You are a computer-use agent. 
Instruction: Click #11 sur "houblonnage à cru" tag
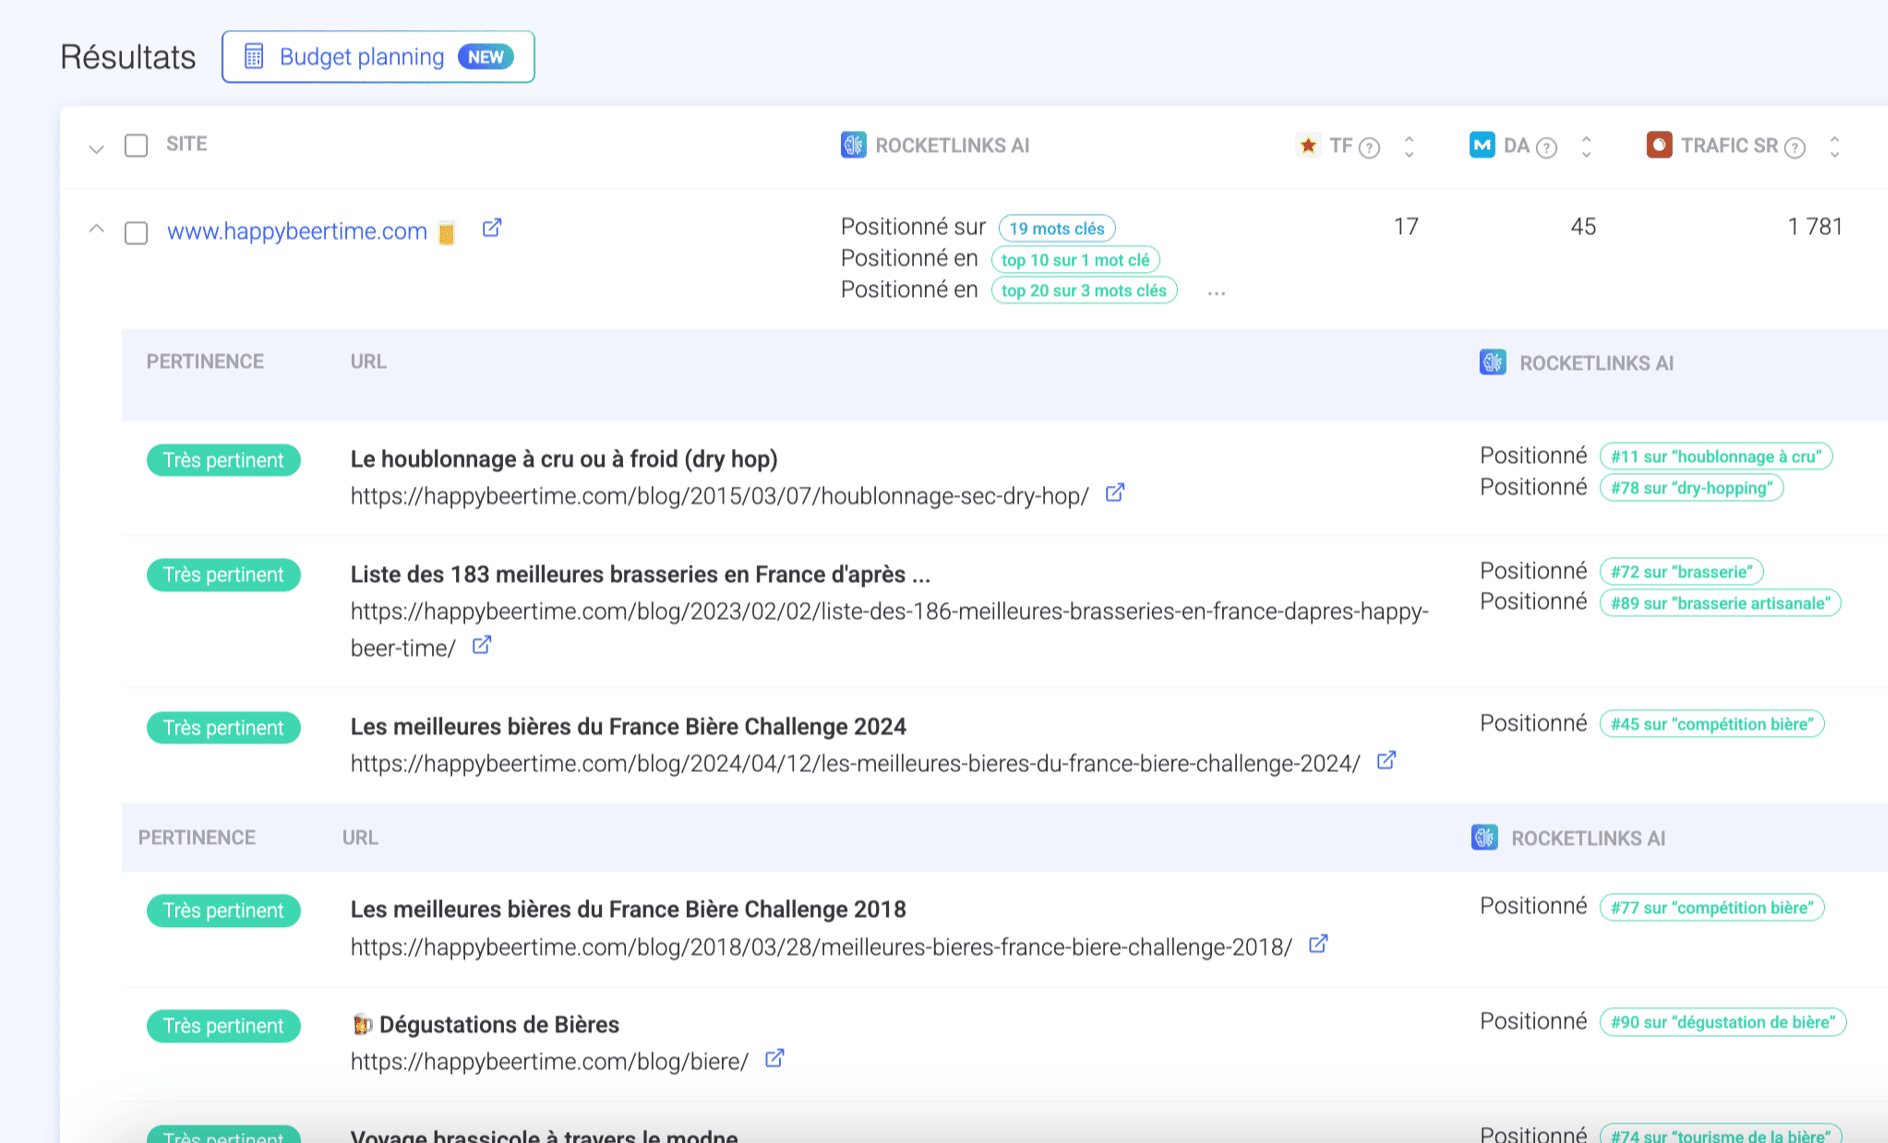coord(1716,456)
